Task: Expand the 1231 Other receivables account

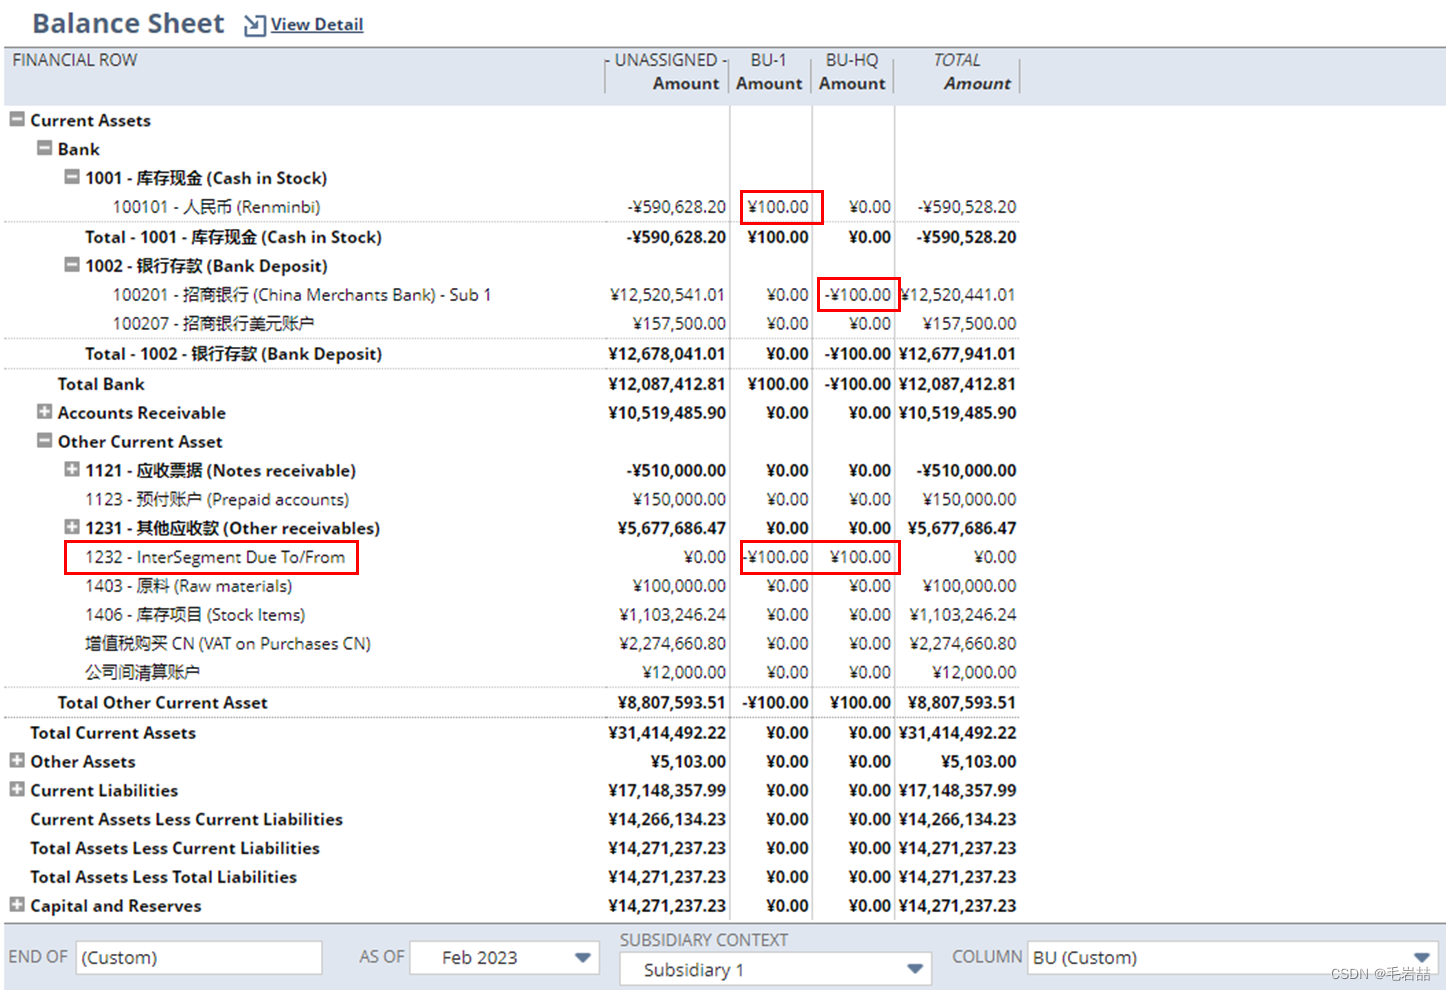Action: pos(71,528)
